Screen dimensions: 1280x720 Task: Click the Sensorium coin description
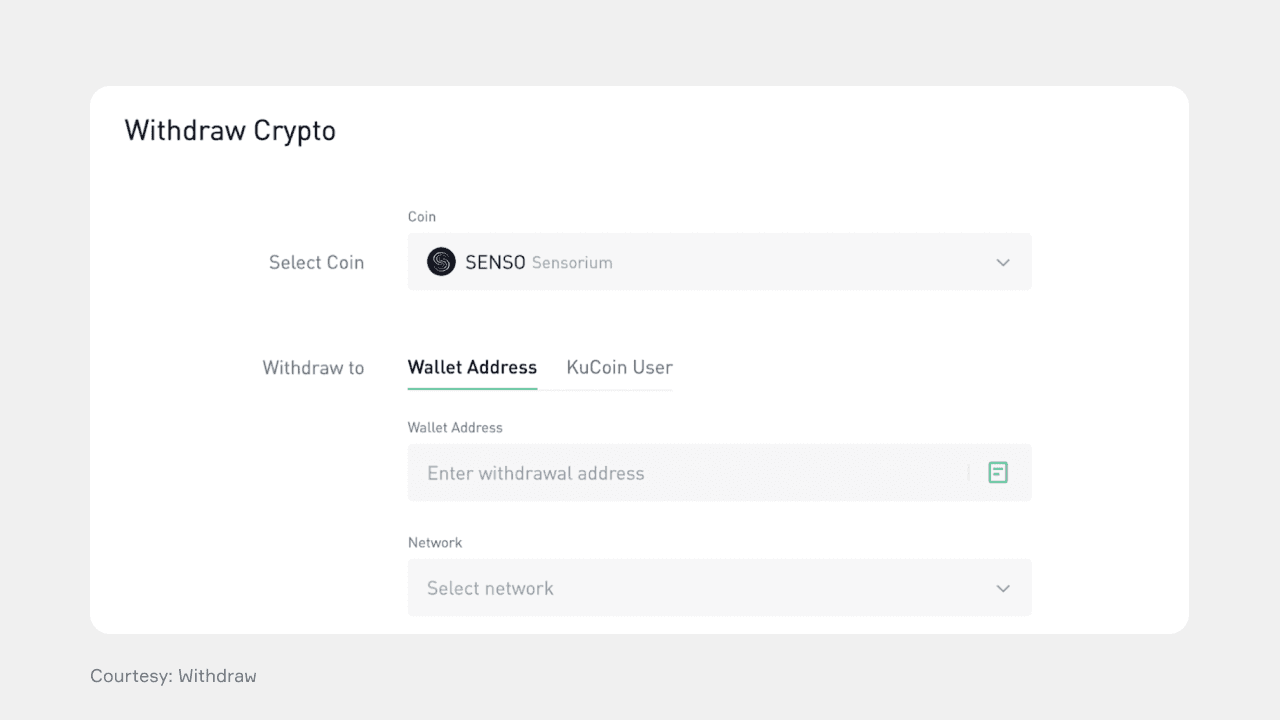point(572,263)
